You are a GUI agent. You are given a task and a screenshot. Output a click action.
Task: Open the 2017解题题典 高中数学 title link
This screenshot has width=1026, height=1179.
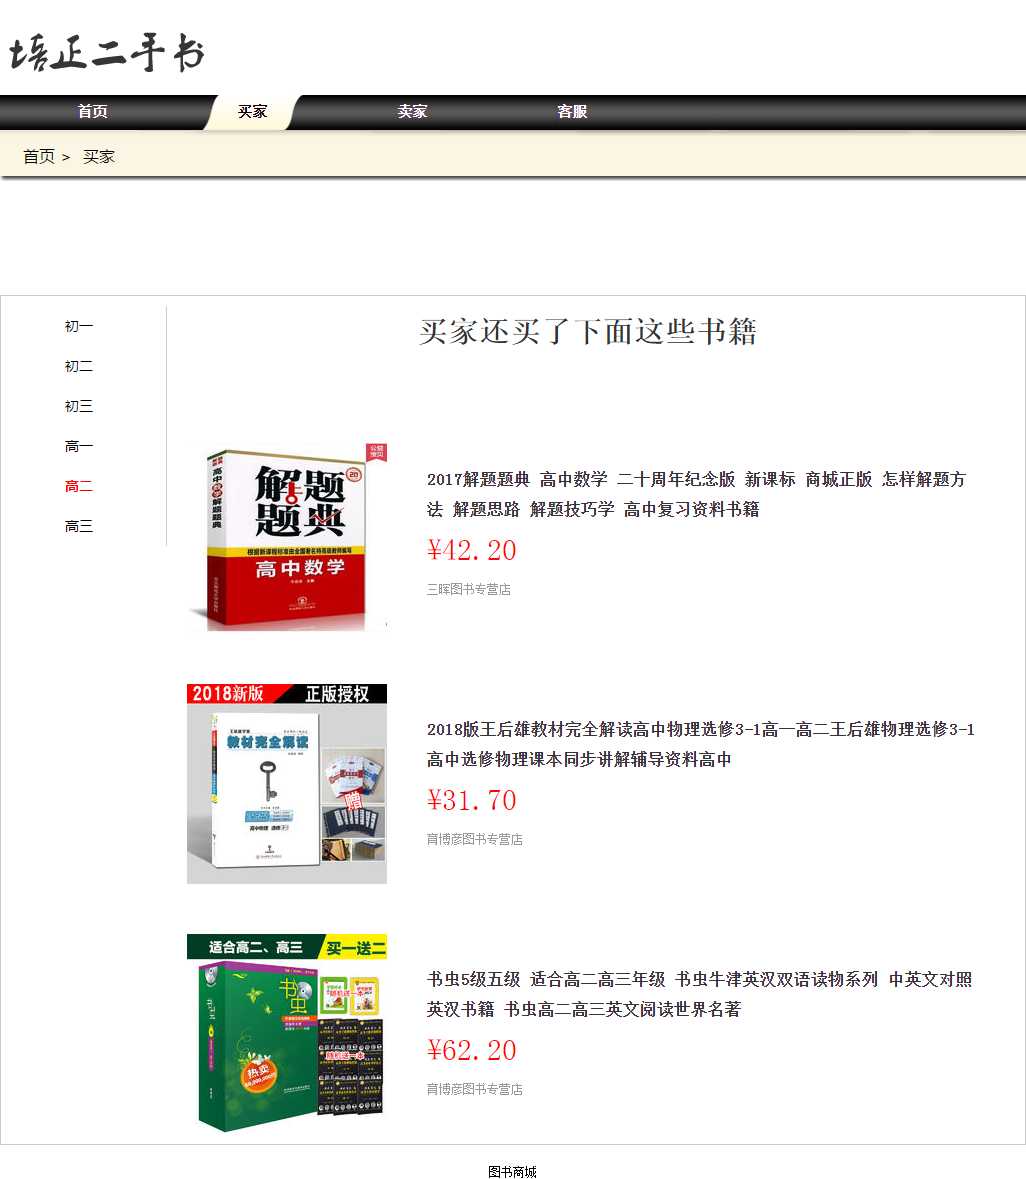(x=696, y=494)
